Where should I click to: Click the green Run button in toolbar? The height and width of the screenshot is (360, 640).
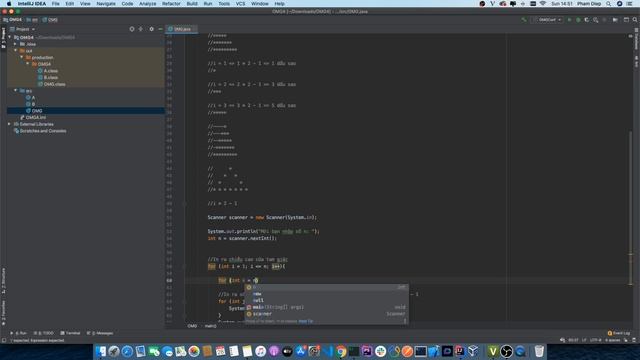coord(569,20)
